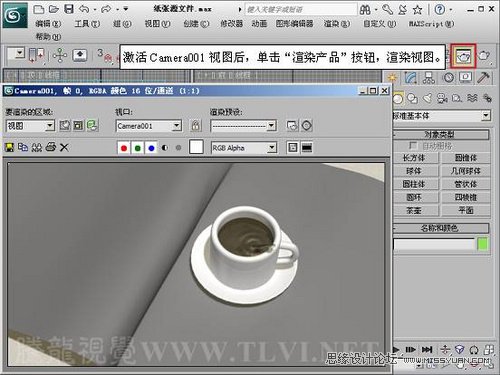
Task: Open the Help question mark icon
Action: (440, 10)
